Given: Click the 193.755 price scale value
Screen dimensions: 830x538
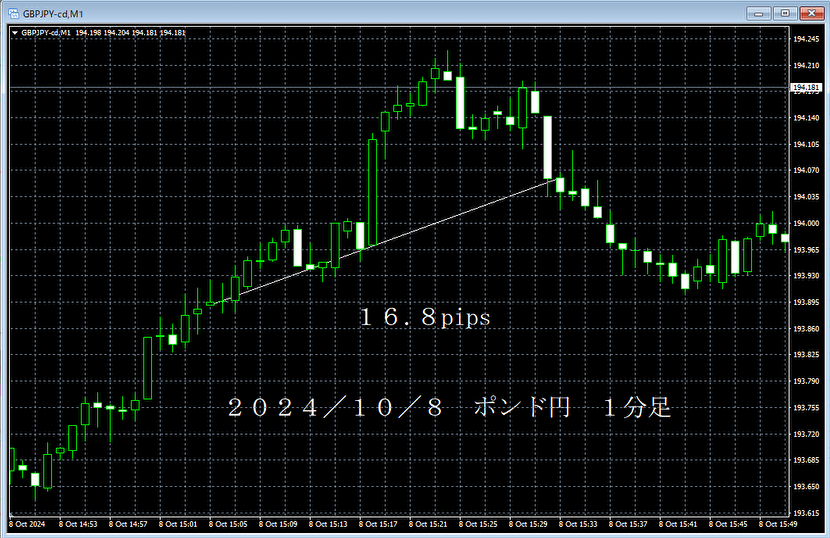Looking at the screenshot, I should coord(806,408).
